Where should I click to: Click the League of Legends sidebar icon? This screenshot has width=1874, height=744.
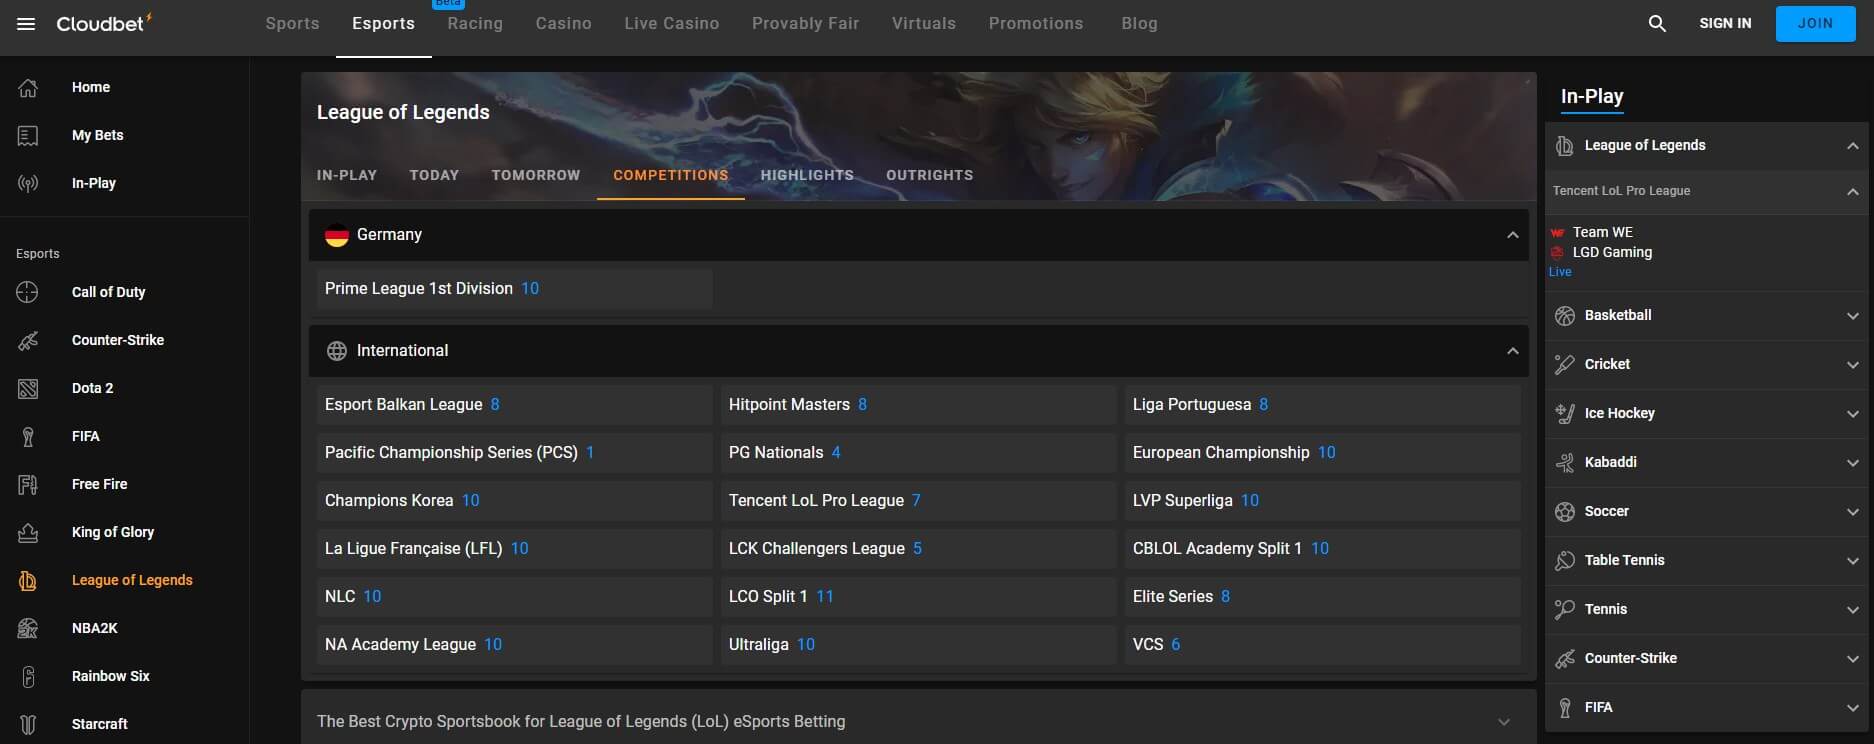point(28,580)
